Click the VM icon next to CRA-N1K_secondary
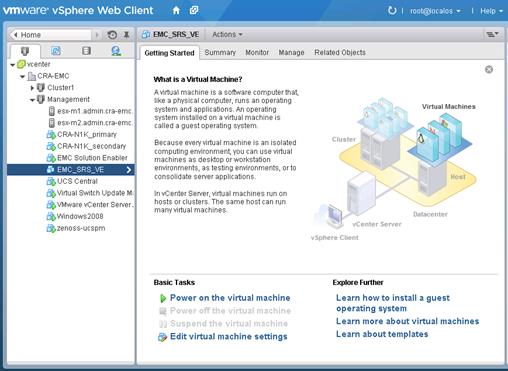Viewport: 508px width, 371px height. tap(51, 146)
